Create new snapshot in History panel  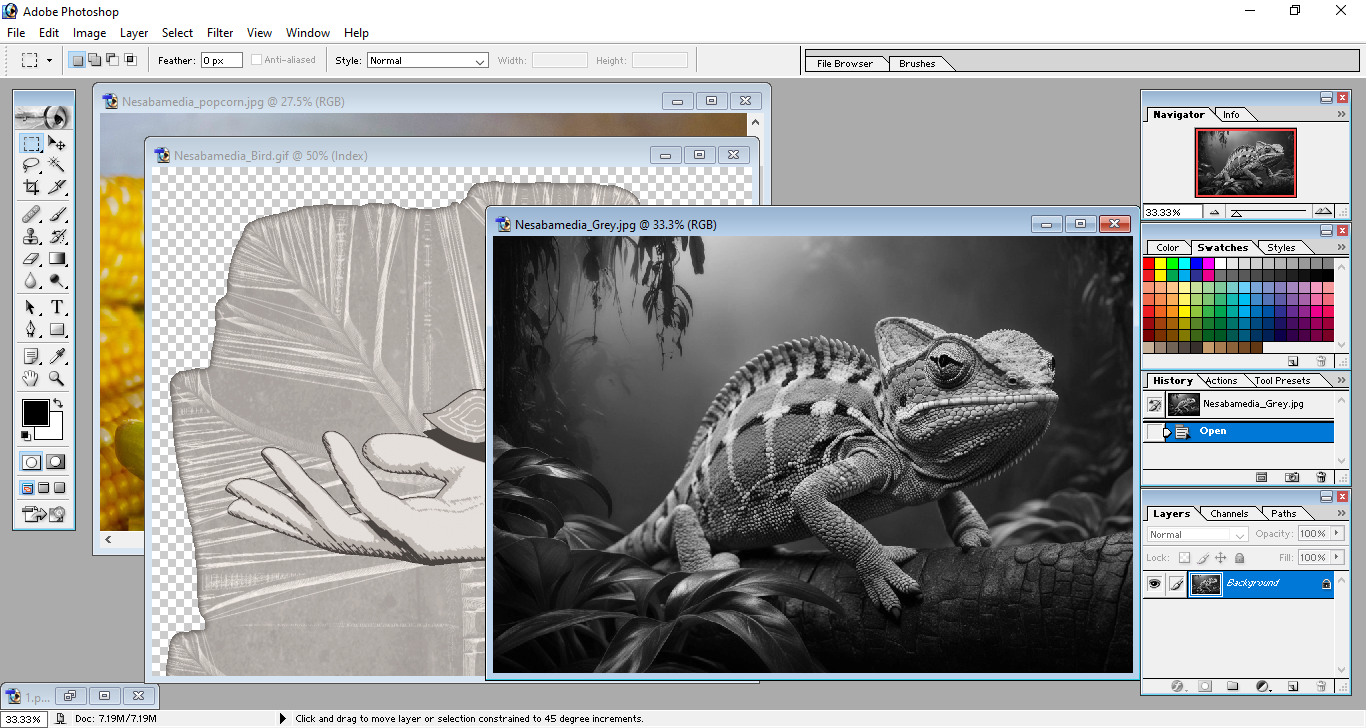click(x=1292, y=478)
